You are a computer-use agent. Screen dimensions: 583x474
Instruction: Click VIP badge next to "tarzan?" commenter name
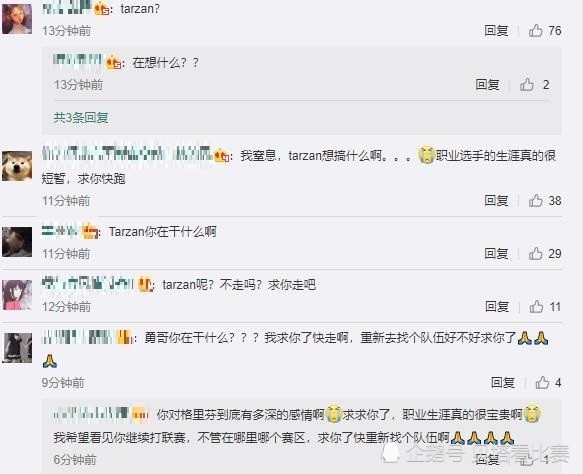(x=101, y=9)
